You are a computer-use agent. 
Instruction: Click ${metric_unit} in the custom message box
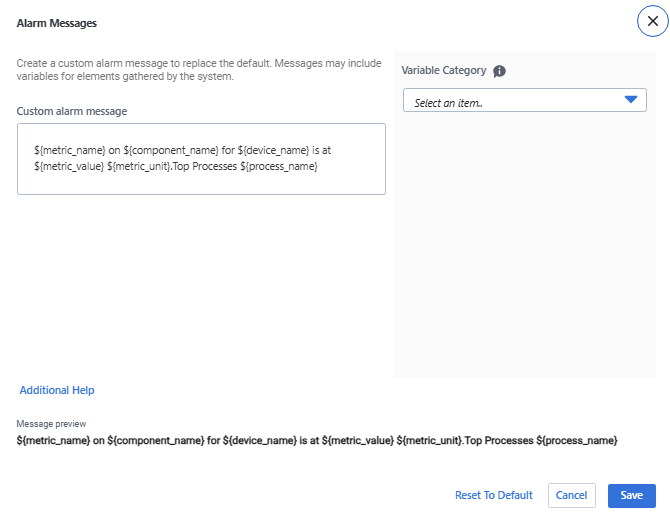tap(141, 166)
